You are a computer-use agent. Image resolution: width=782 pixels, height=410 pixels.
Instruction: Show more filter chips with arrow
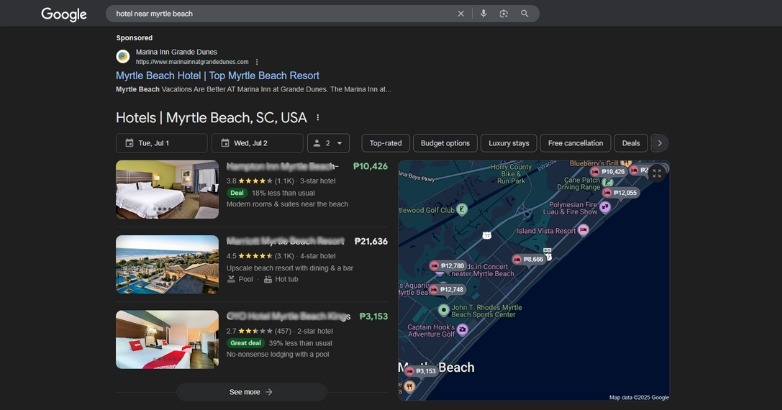[660, 143]
